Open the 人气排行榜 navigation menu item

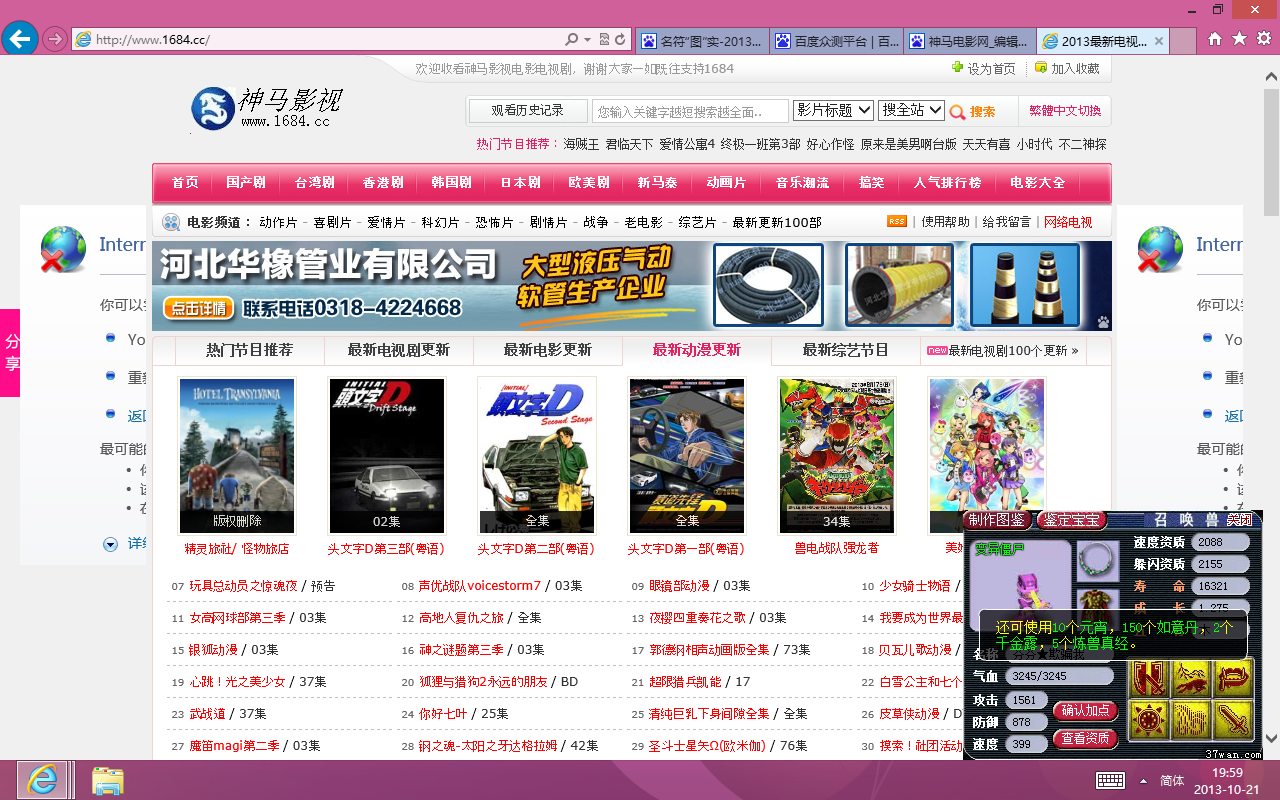point(947,183)
